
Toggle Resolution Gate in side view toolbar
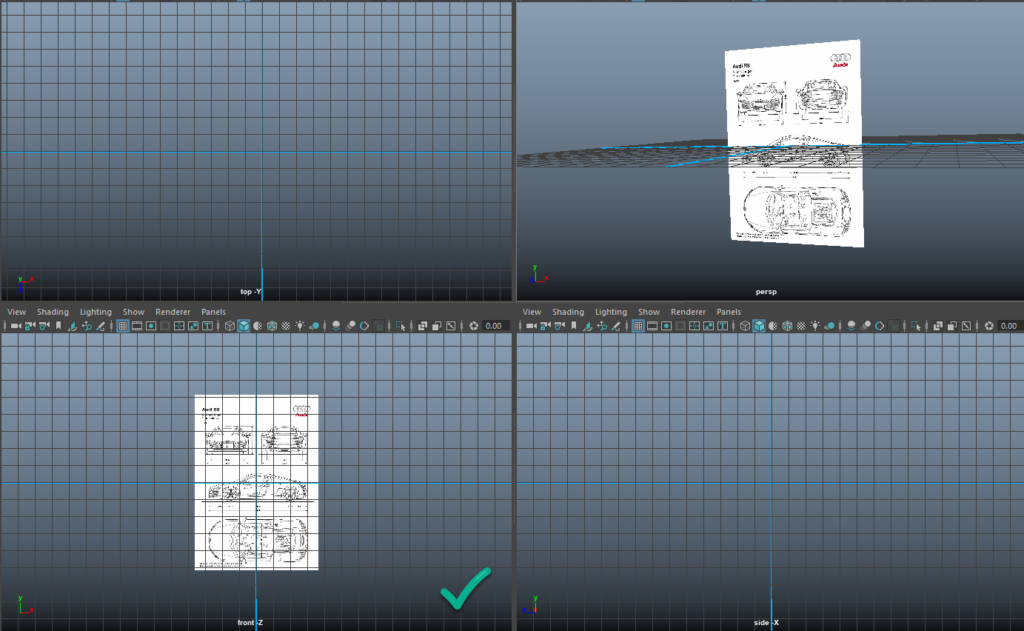tap(666, 326)
